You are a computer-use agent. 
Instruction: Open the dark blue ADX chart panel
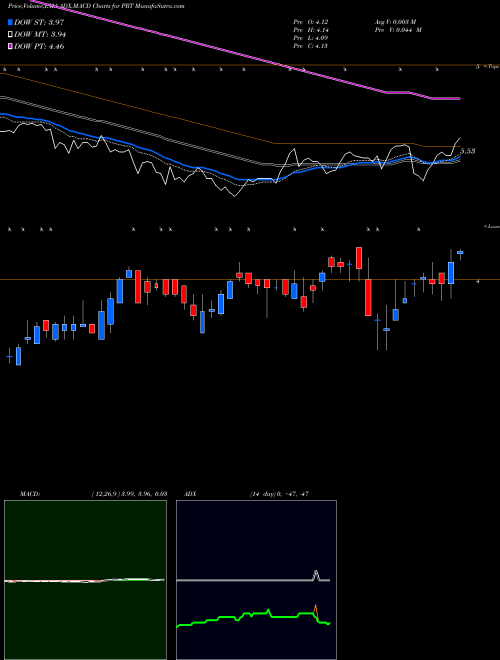tap(256, 580)
